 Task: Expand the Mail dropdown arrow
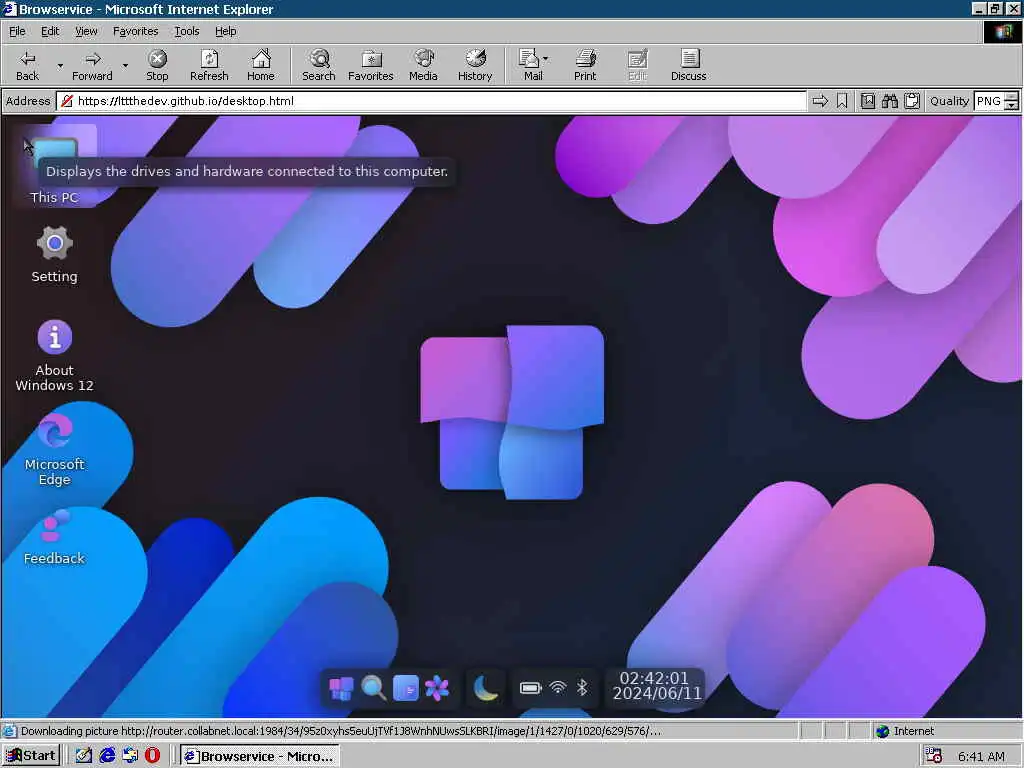pyautogui.click(x=545, y=59)
